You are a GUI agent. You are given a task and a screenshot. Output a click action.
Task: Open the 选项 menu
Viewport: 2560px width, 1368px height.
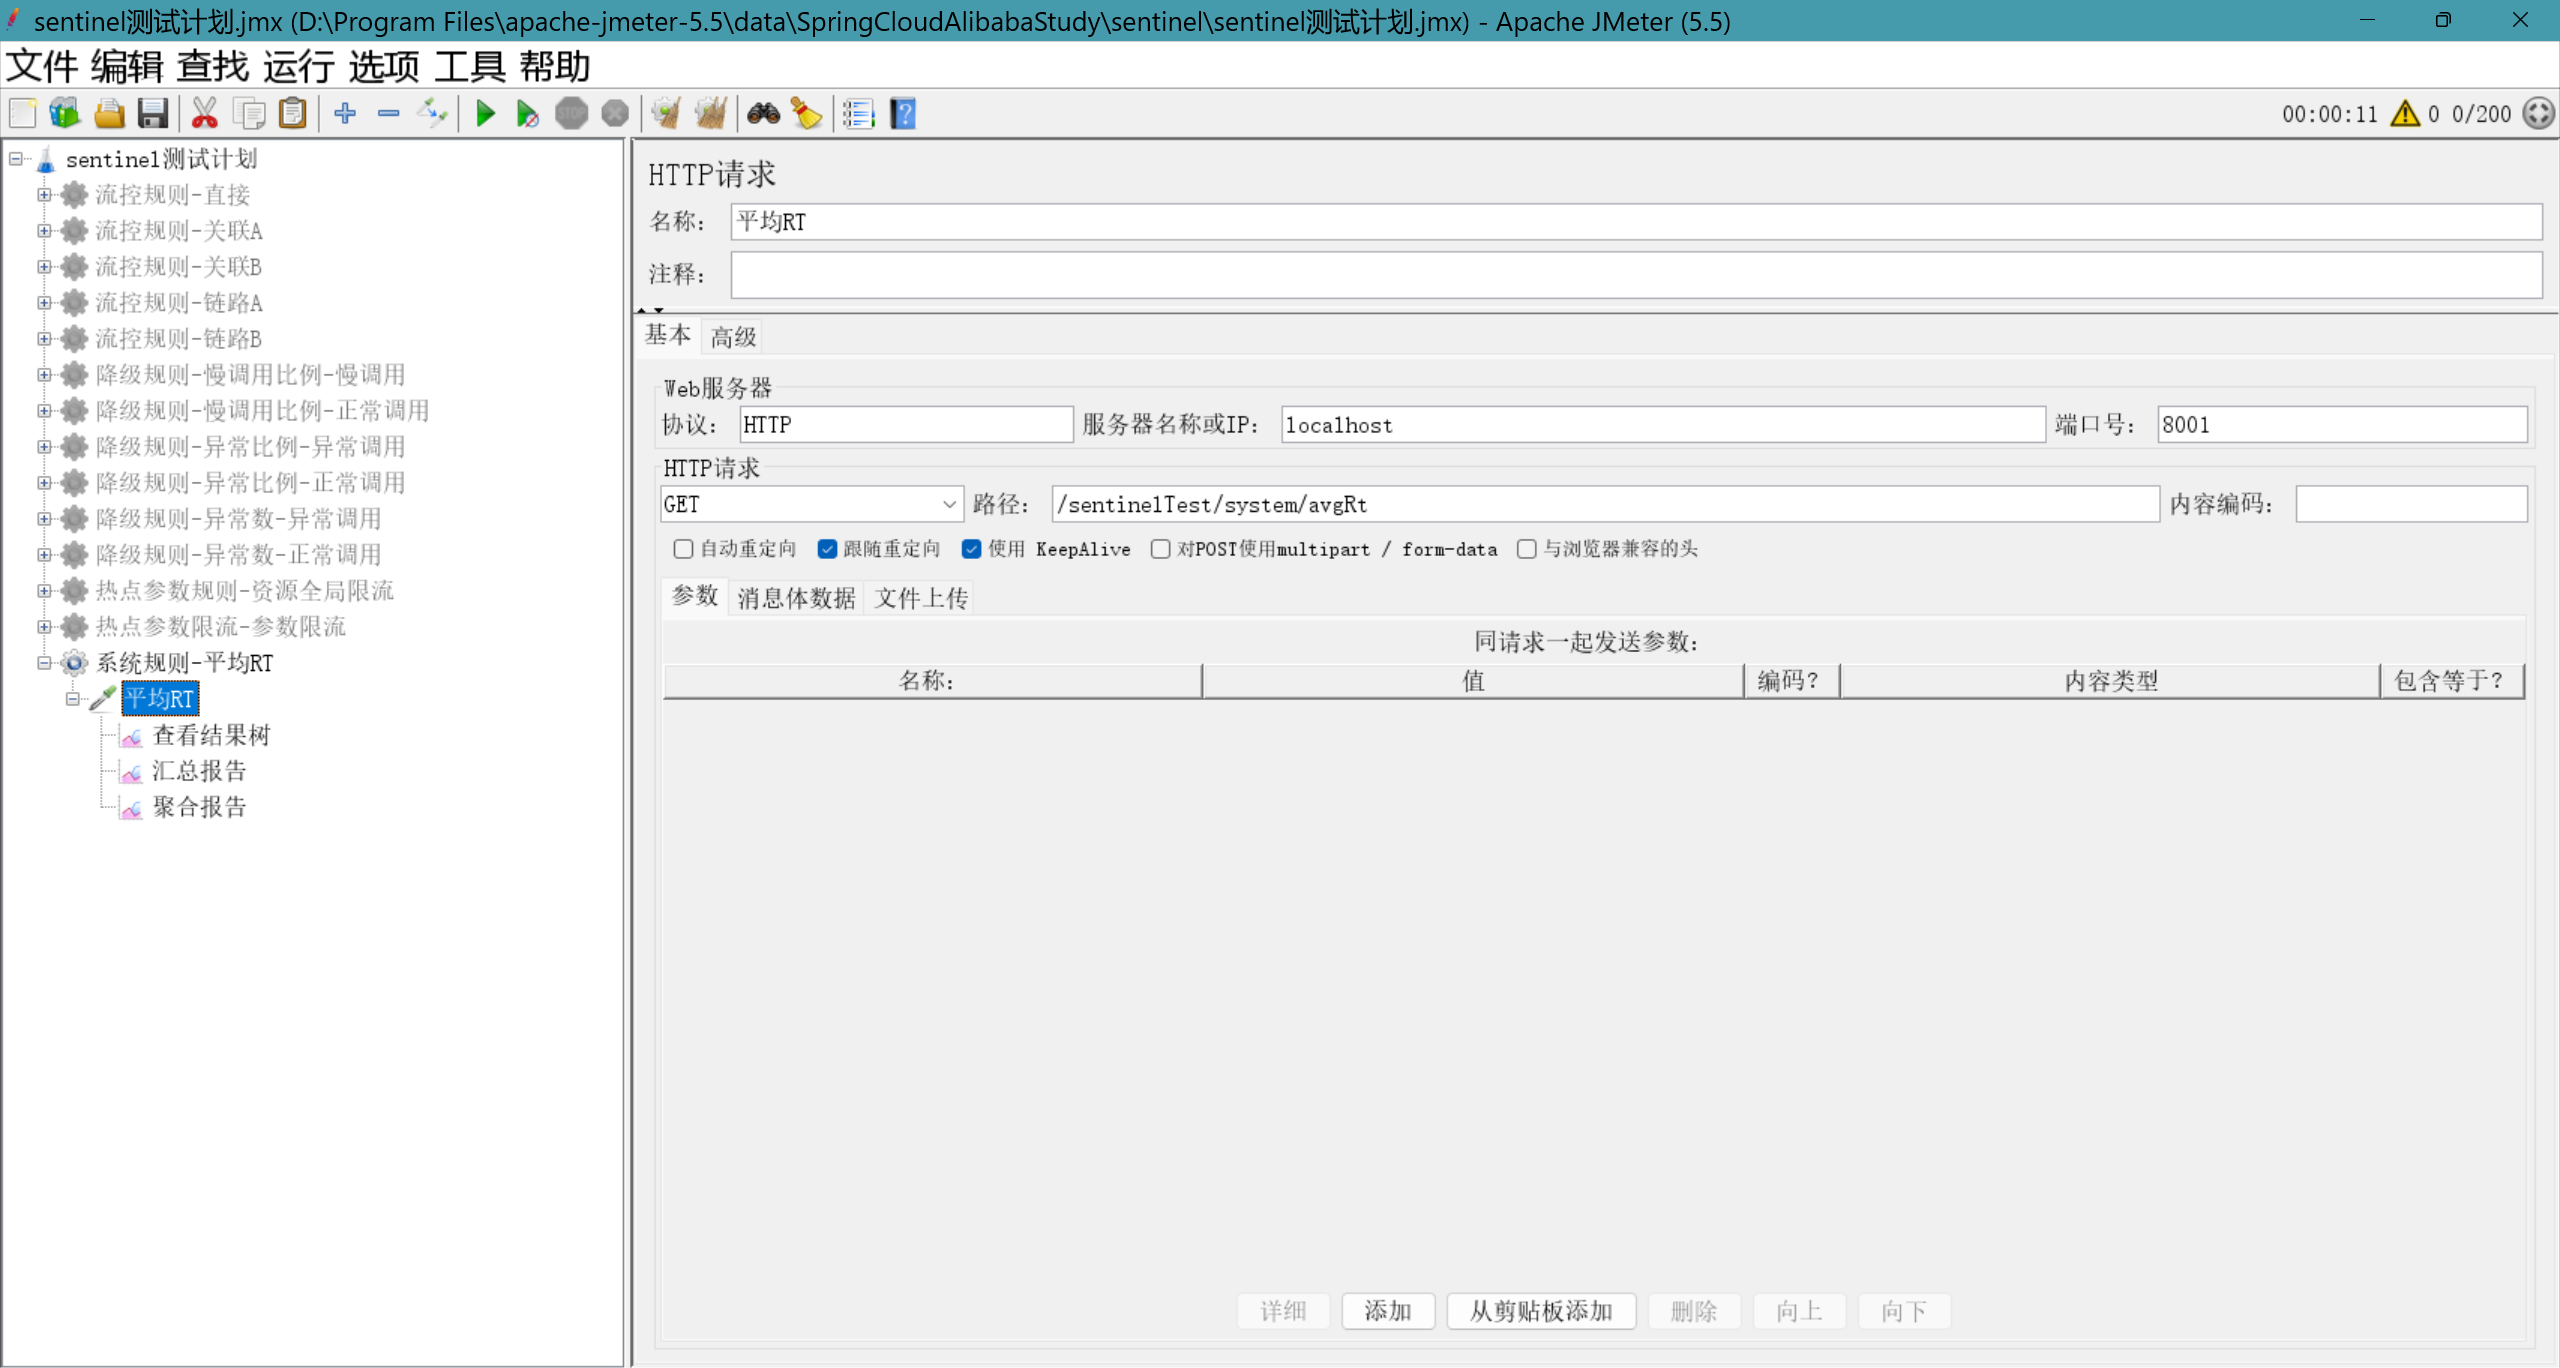tap(384, 66)
